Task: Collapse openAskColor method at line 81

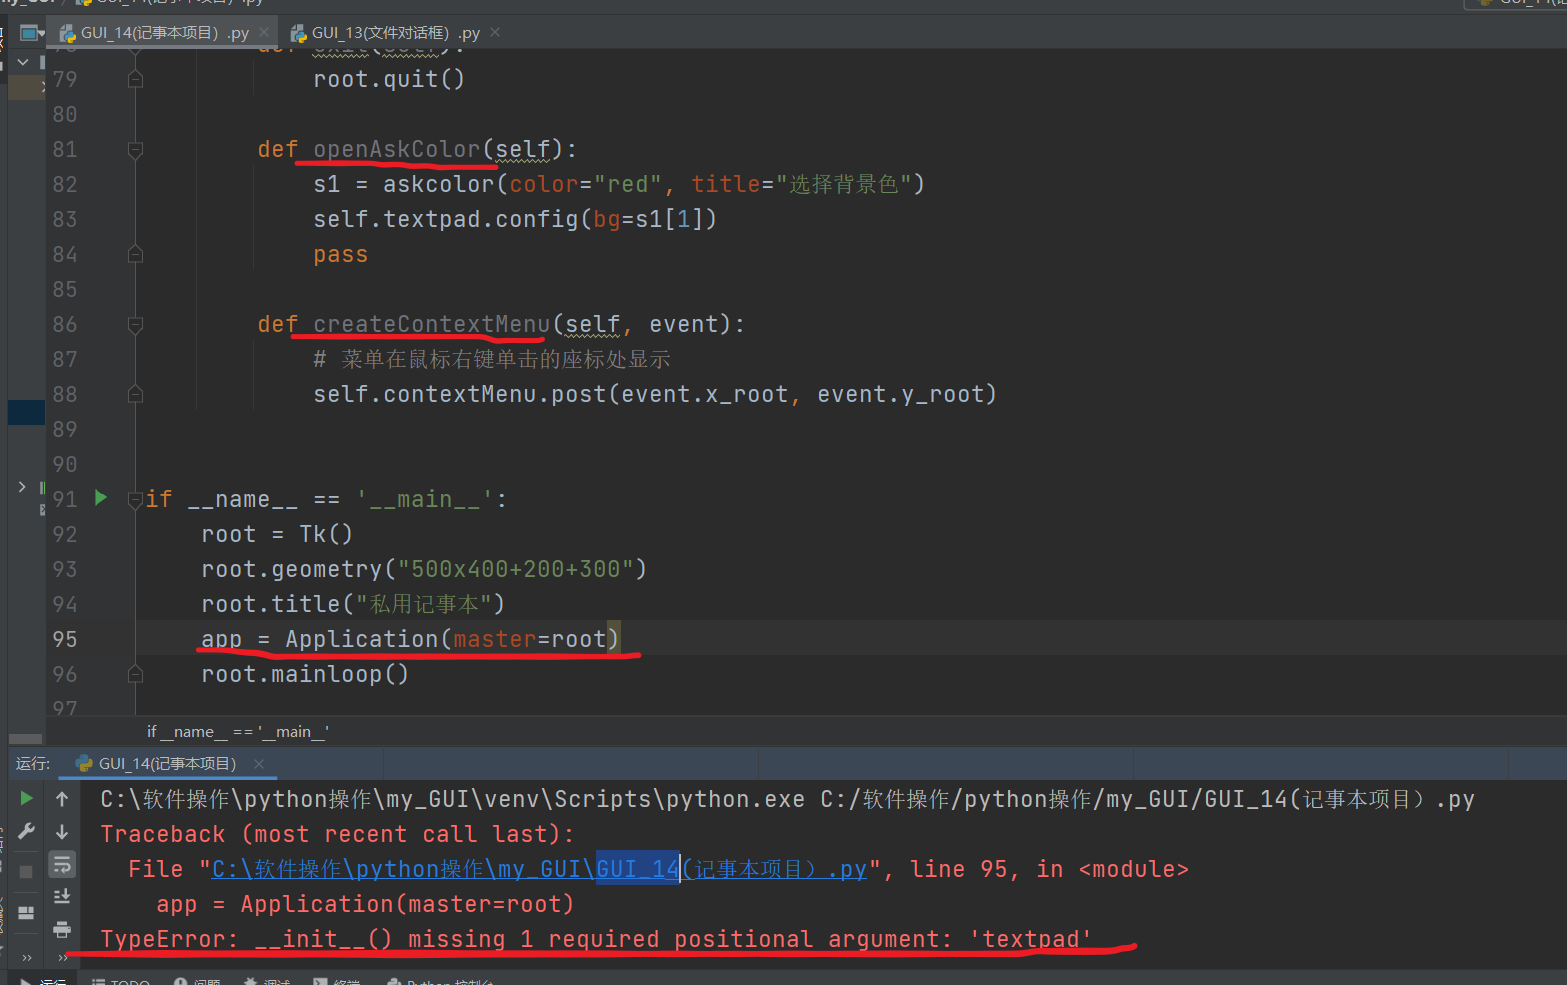Action: click(135, 150)
